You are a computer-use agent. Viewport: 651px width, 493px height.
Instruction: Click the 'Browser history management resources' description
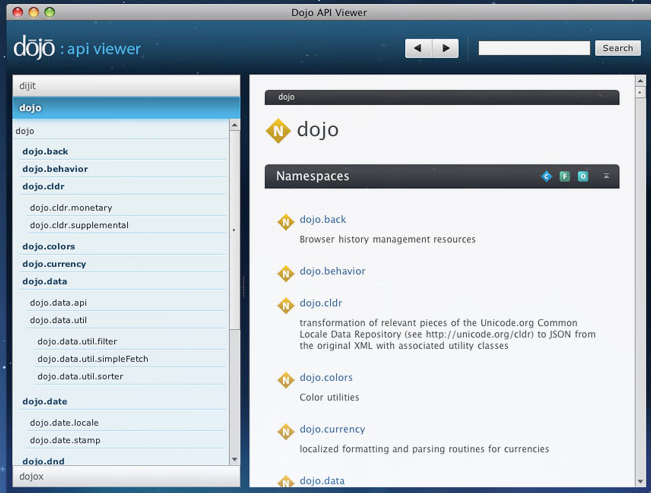tap(387, 239)
